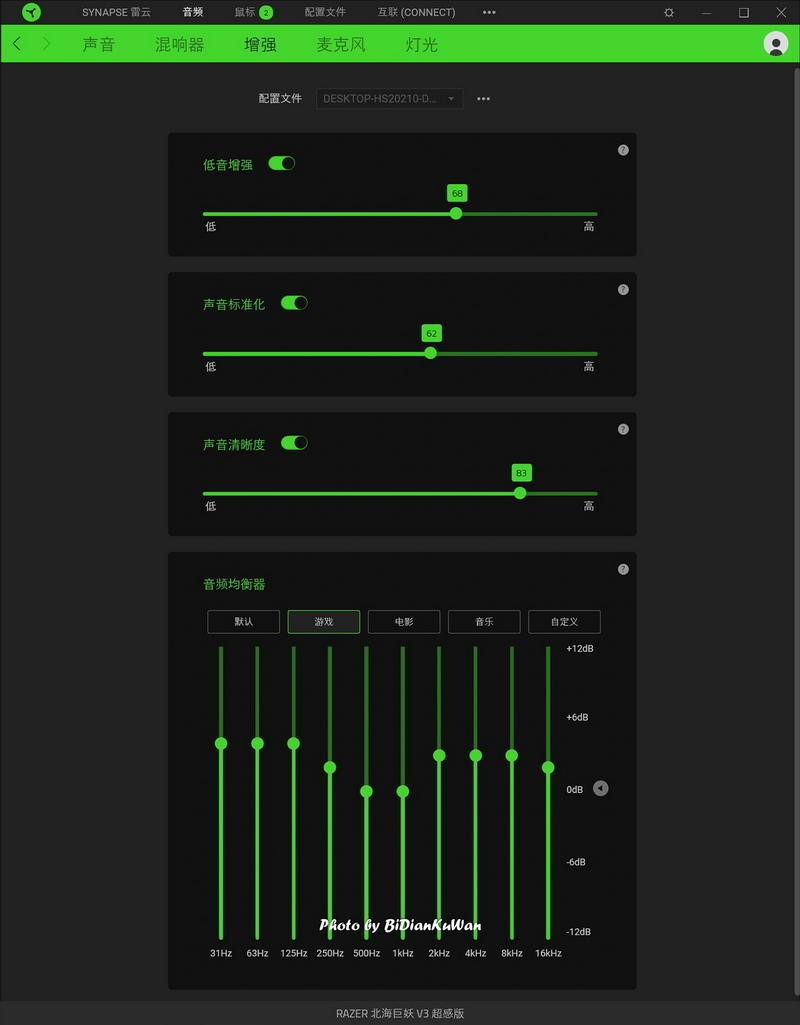This screenshot has width=800, height=1025.
Task: Select the 默认 equalizer preset
Action: point(244,622)
